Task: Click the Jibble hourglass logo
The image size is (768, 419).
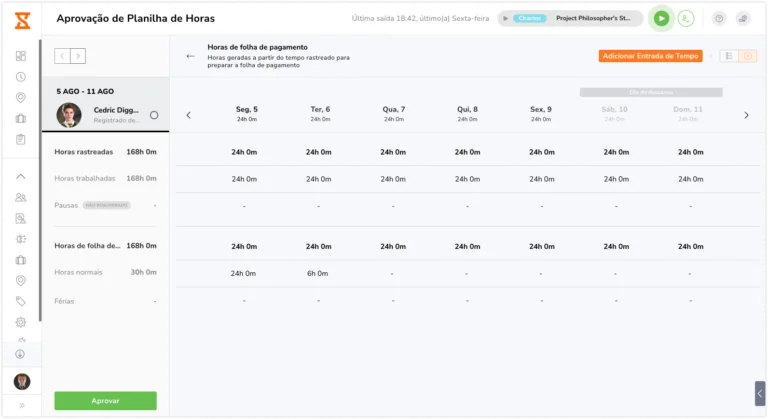Action: click(22, 21)
